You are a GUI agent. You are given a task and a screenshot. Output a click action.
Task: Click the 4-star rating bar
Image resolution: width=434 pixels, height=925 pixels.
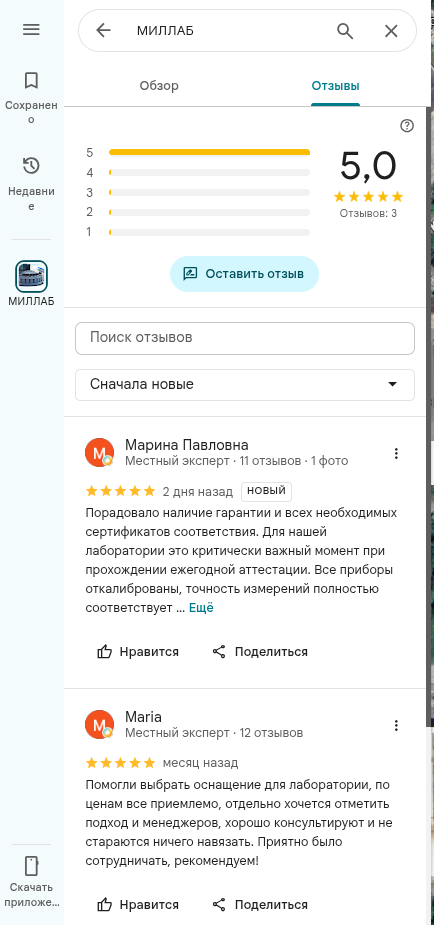tap(209, 172)
